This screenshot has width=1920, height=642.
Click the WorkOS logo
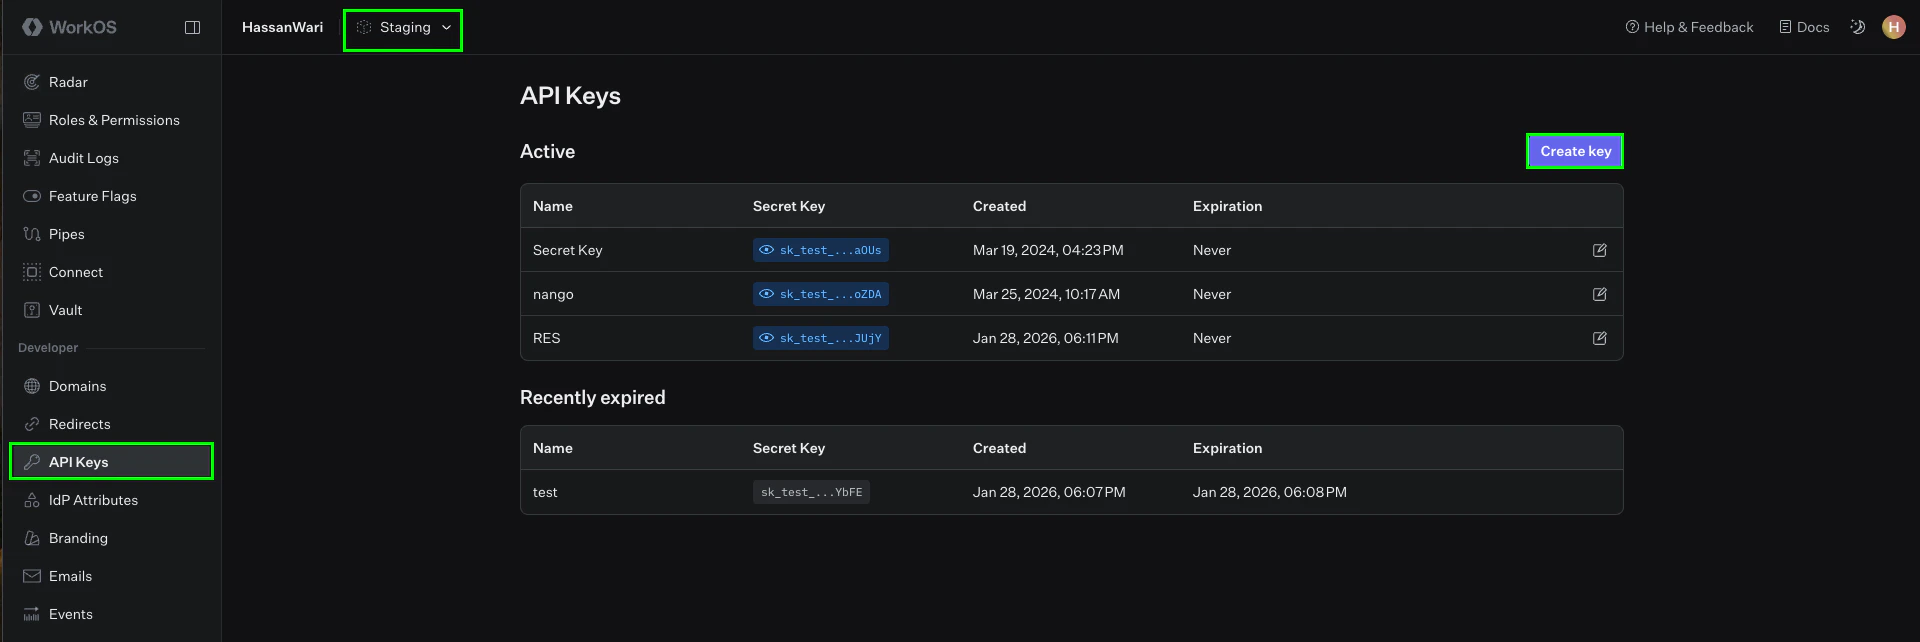(70, 27)
